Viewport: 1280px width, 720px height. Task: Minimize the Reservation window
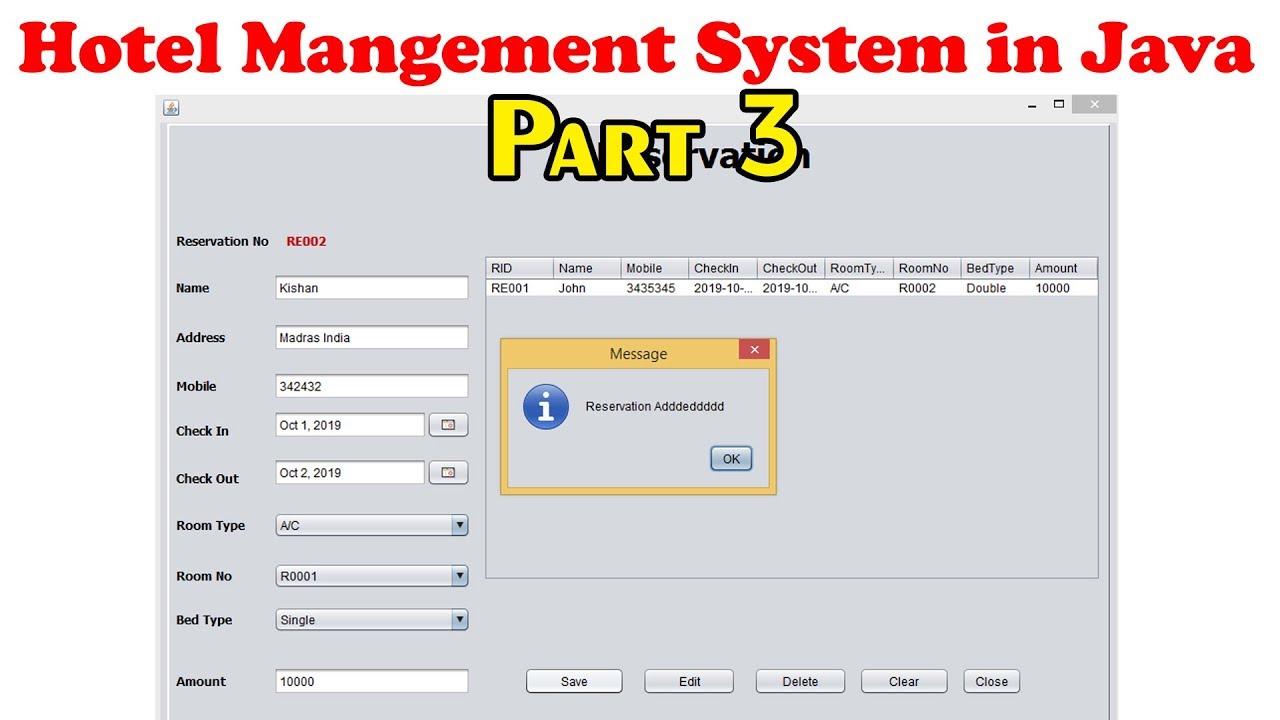pyautogui.click(x=1033, y=104)
